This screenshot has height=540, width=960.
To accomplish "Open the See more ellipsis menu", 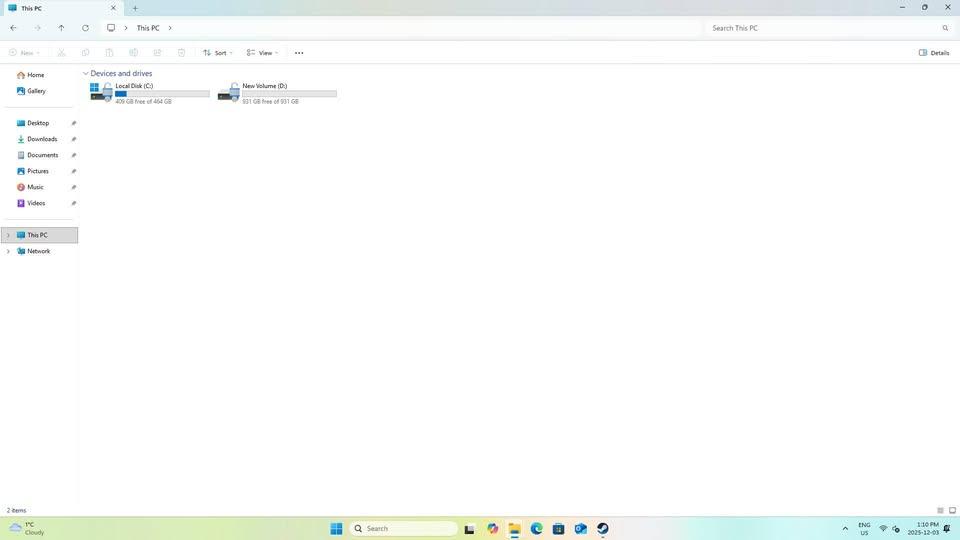I will (x=299, y=53).
